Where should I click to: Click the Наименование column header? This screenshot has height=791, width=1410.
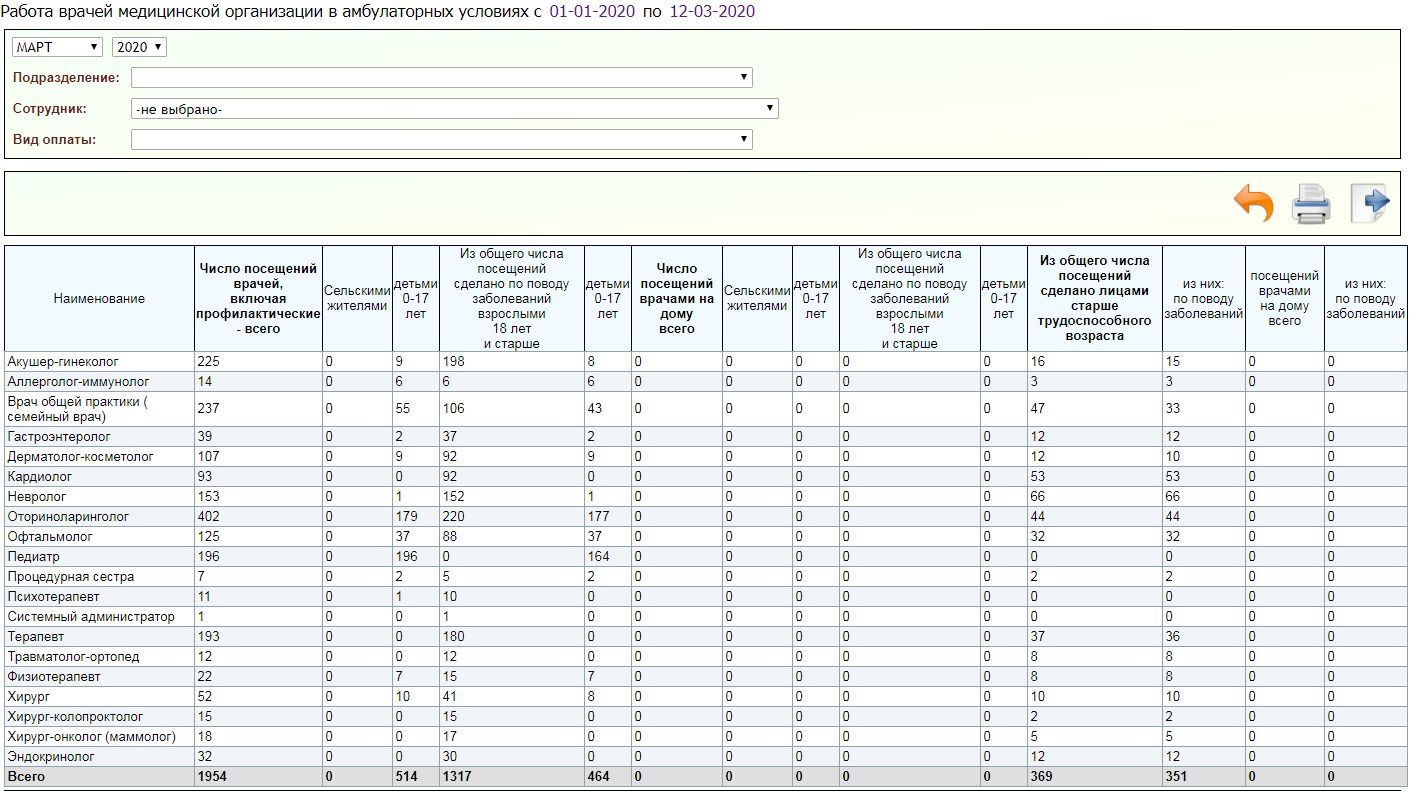[x=99, y=298]
